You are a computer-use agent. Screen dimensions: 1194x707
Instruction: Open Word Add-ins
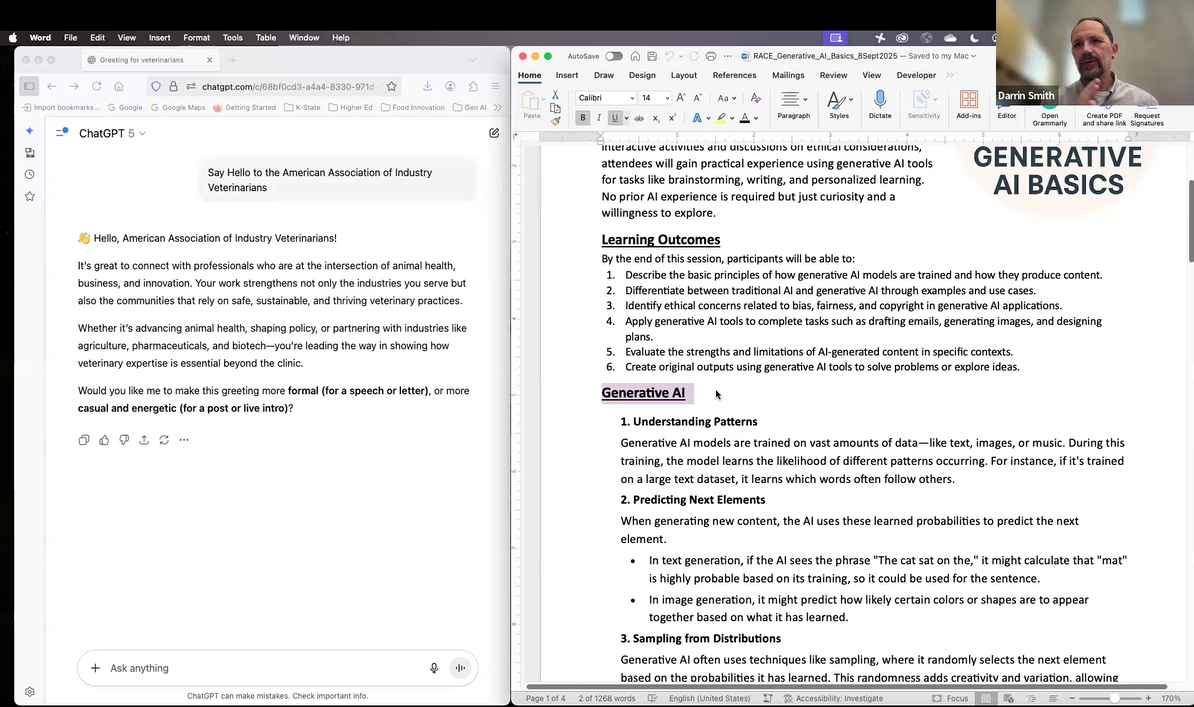coord(968,103)
